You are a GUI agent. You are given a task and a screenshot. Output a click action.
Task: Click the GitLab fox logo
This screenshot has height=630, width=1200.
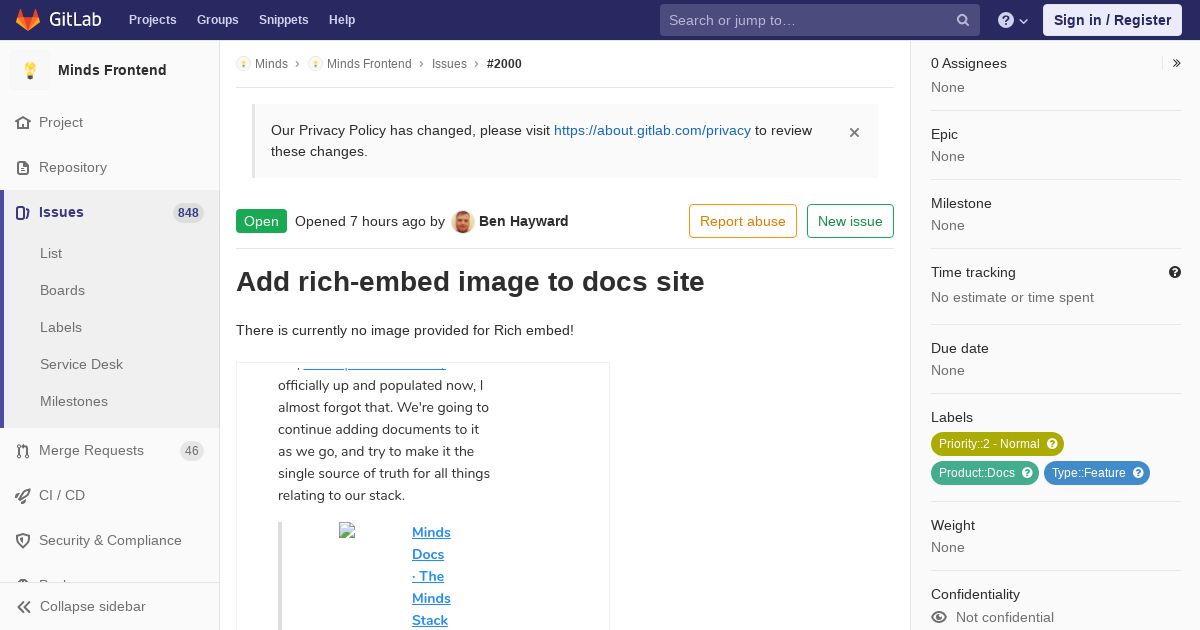[x=28, y=19]
